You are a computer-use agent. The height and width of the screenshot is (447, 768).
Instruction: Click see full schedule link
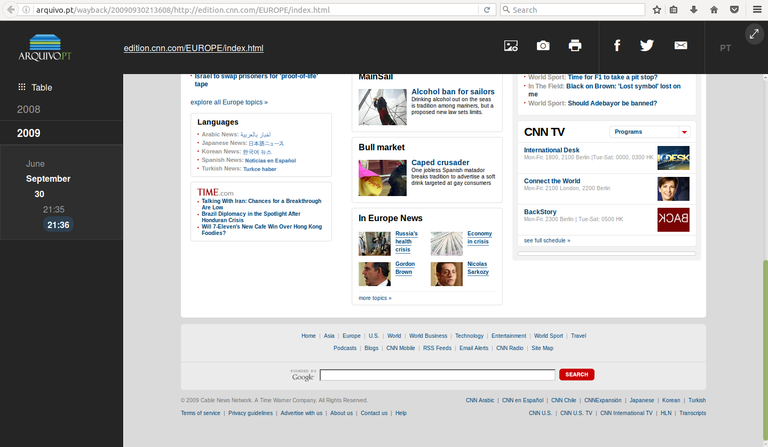(547, 240)
